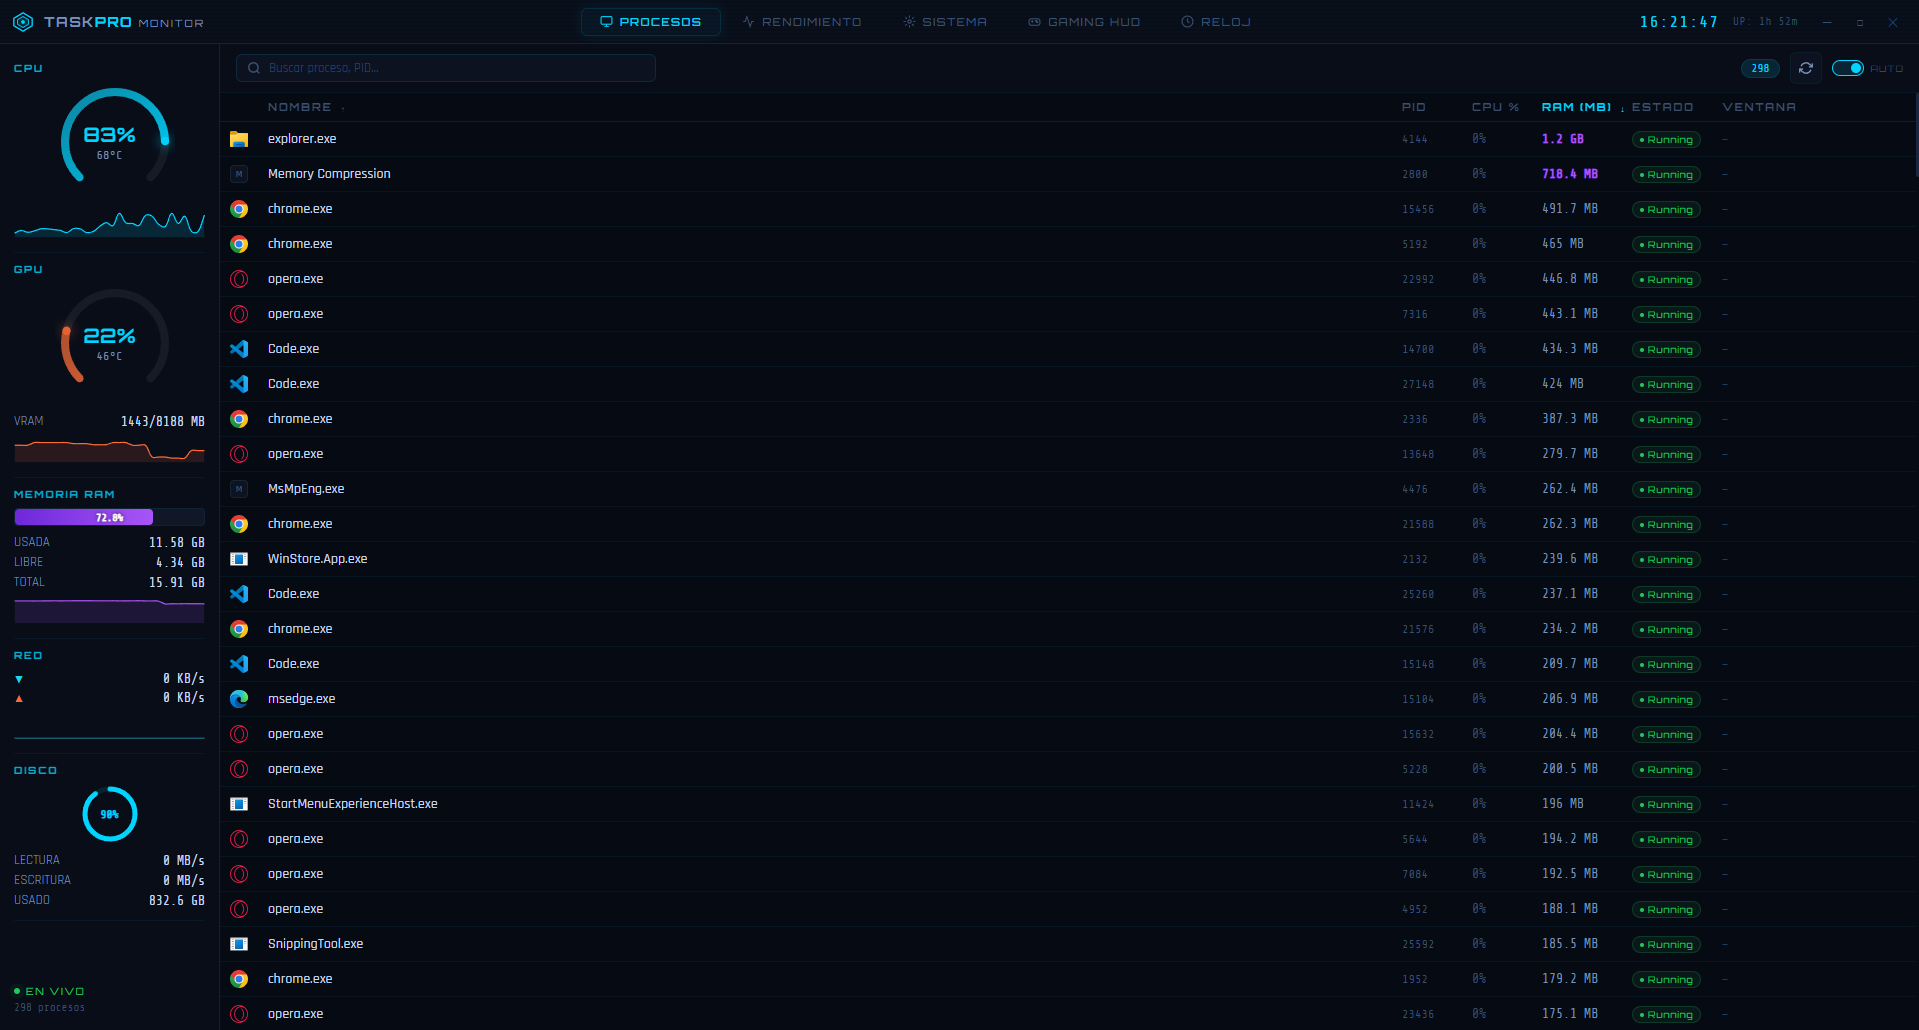Click the Opera icon in the 279.7 MB row
1919x1030 pixels.
point(239,454)
